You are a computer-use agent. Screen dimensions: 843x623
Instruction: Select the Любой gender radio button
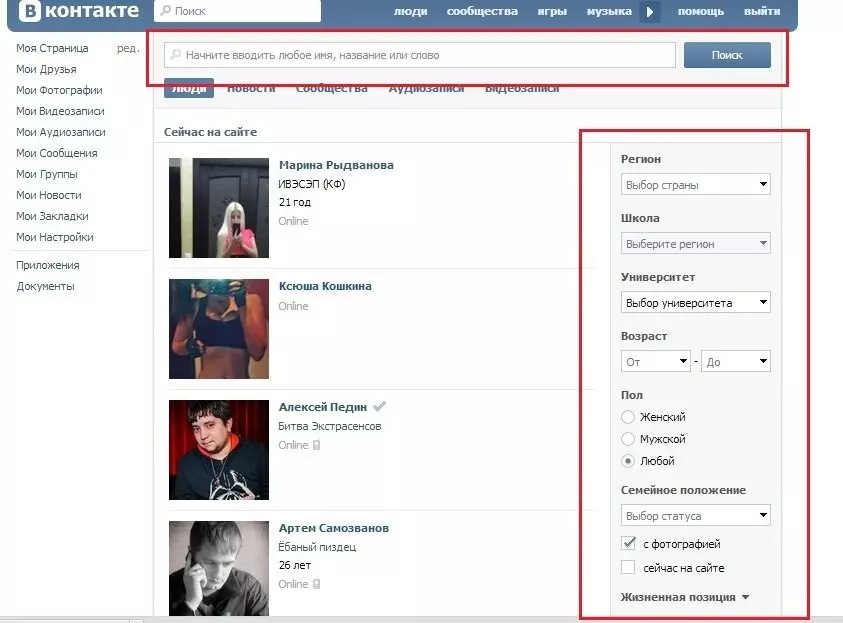[627, 461]
